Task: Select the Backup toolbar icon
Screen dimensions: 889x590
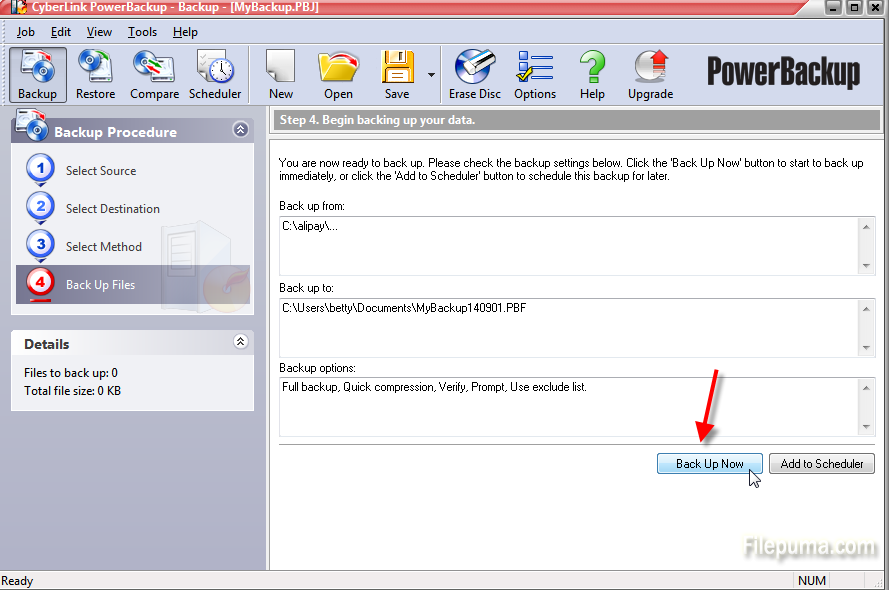Action: (37, 74)
